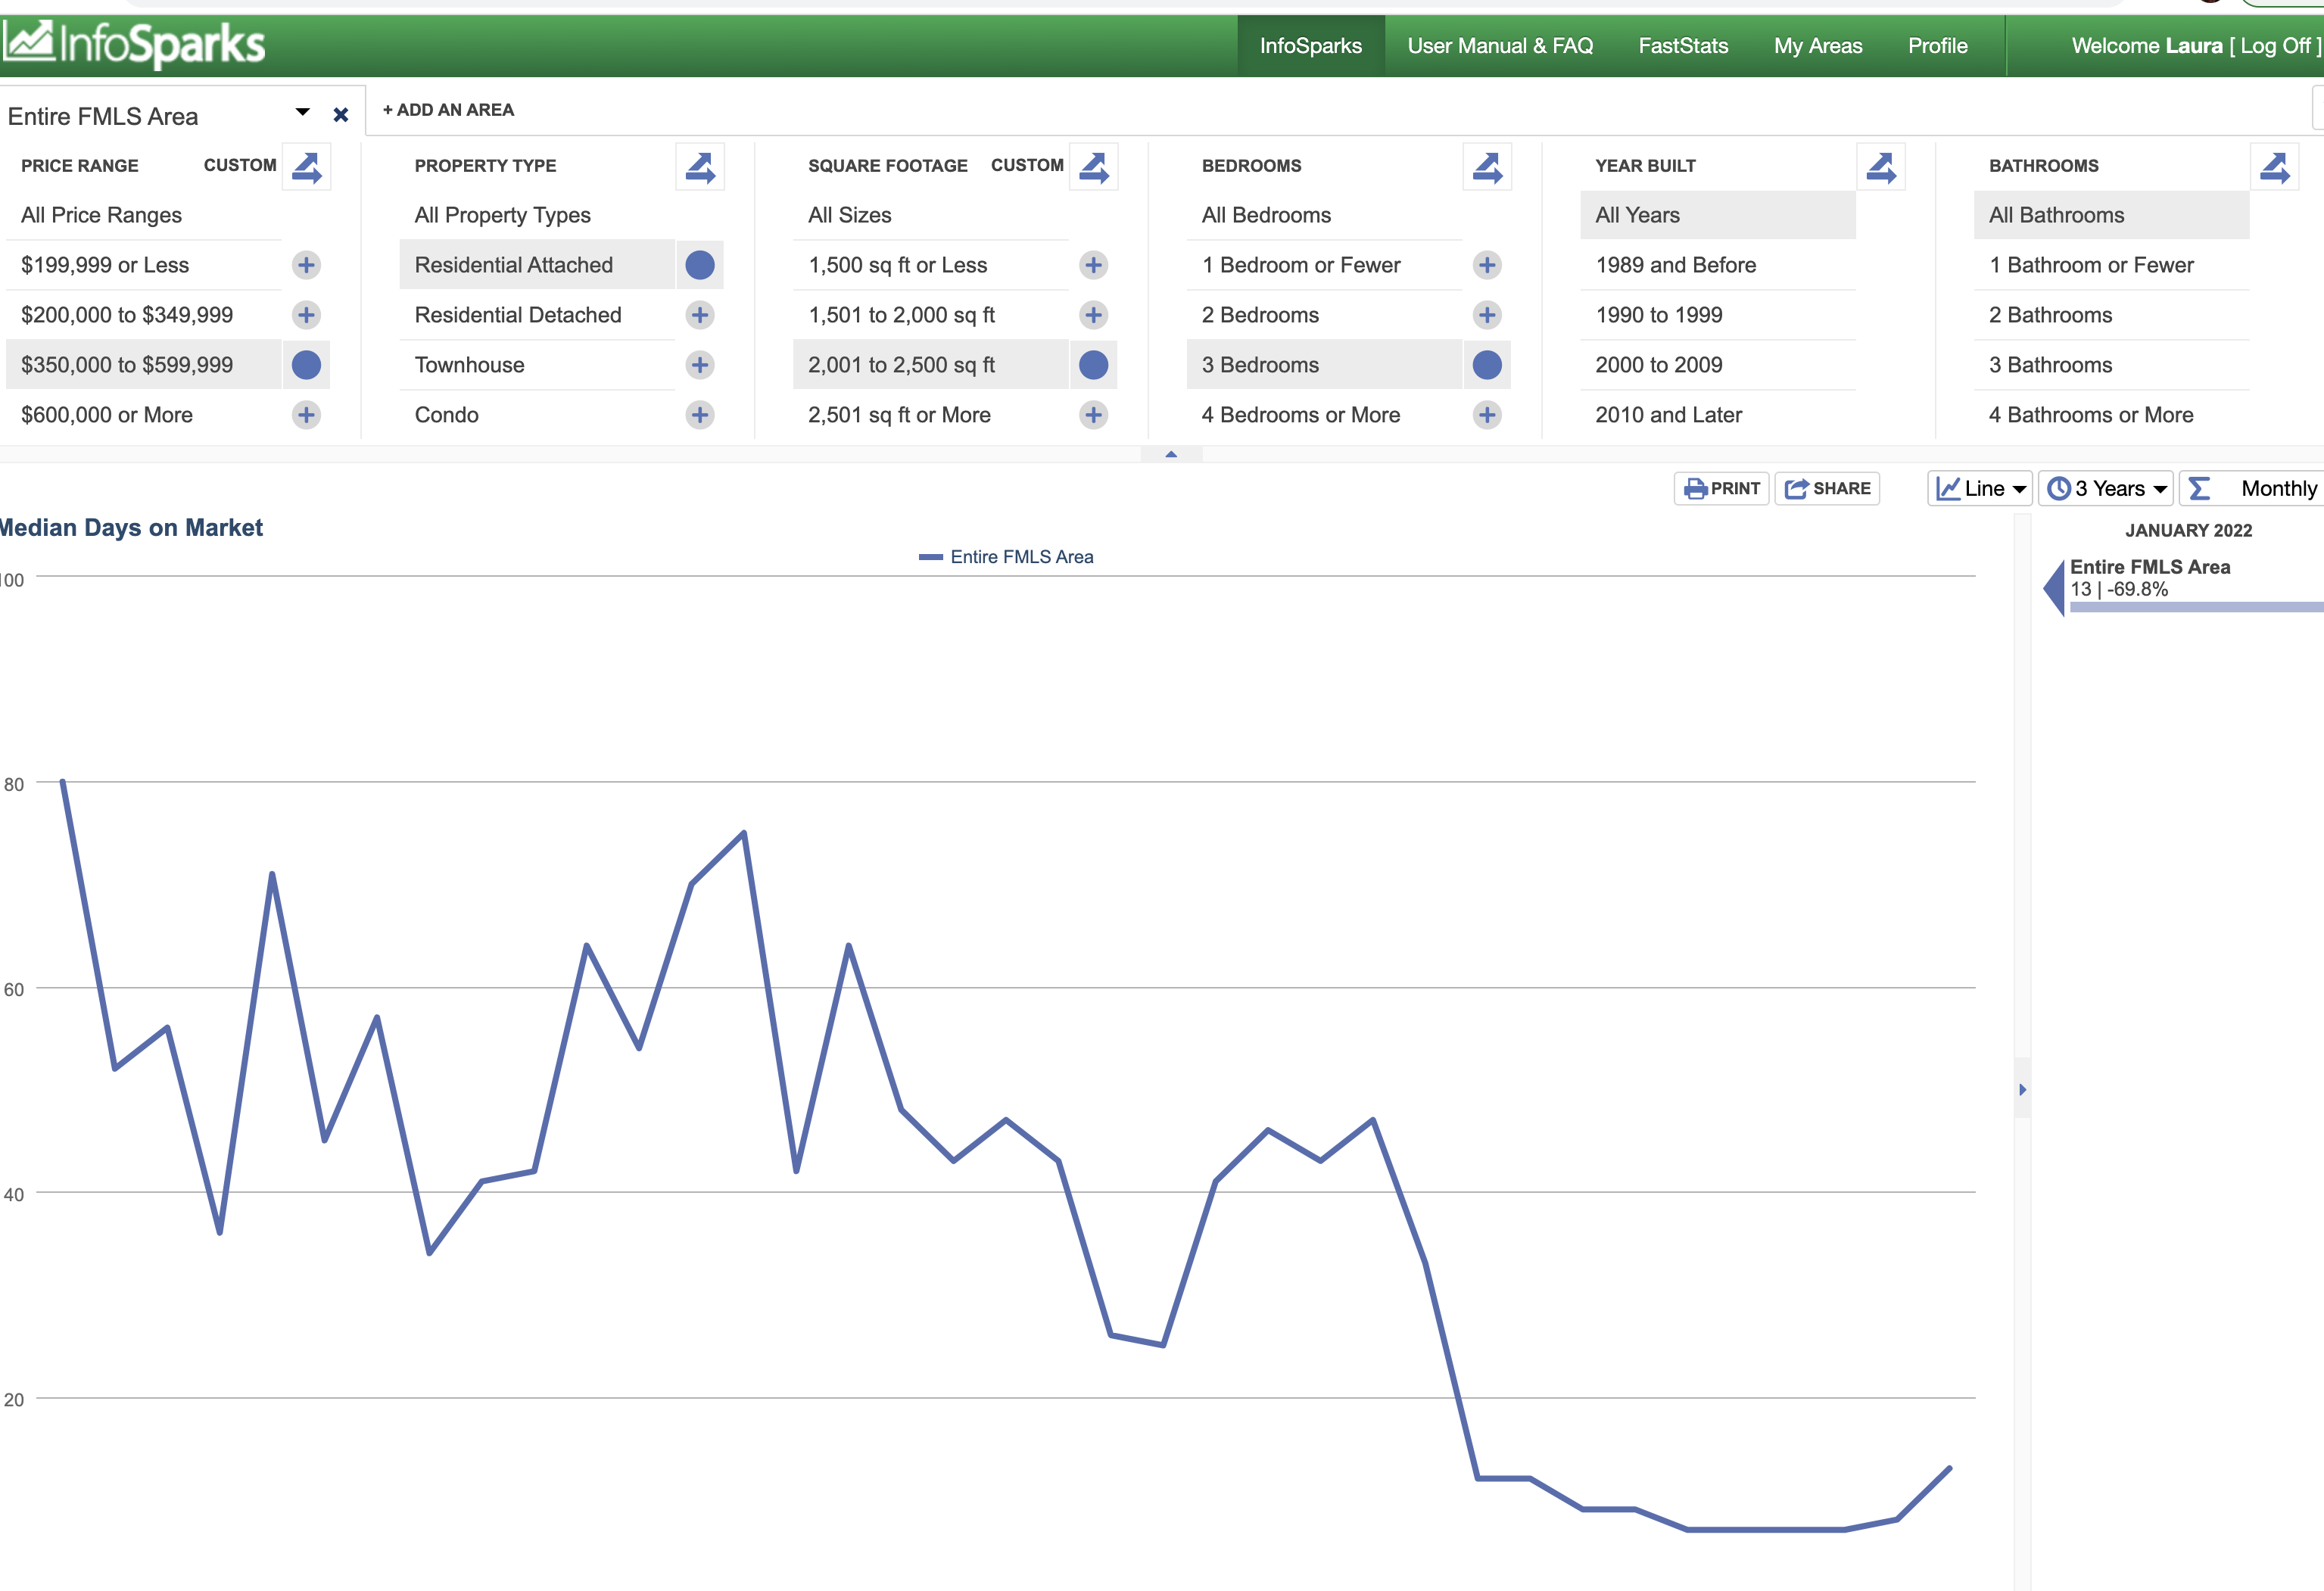Remove Entire FMLS Area with X icon
The width and height of the screenshot is (2324, 1591).
tap(341, 115)
